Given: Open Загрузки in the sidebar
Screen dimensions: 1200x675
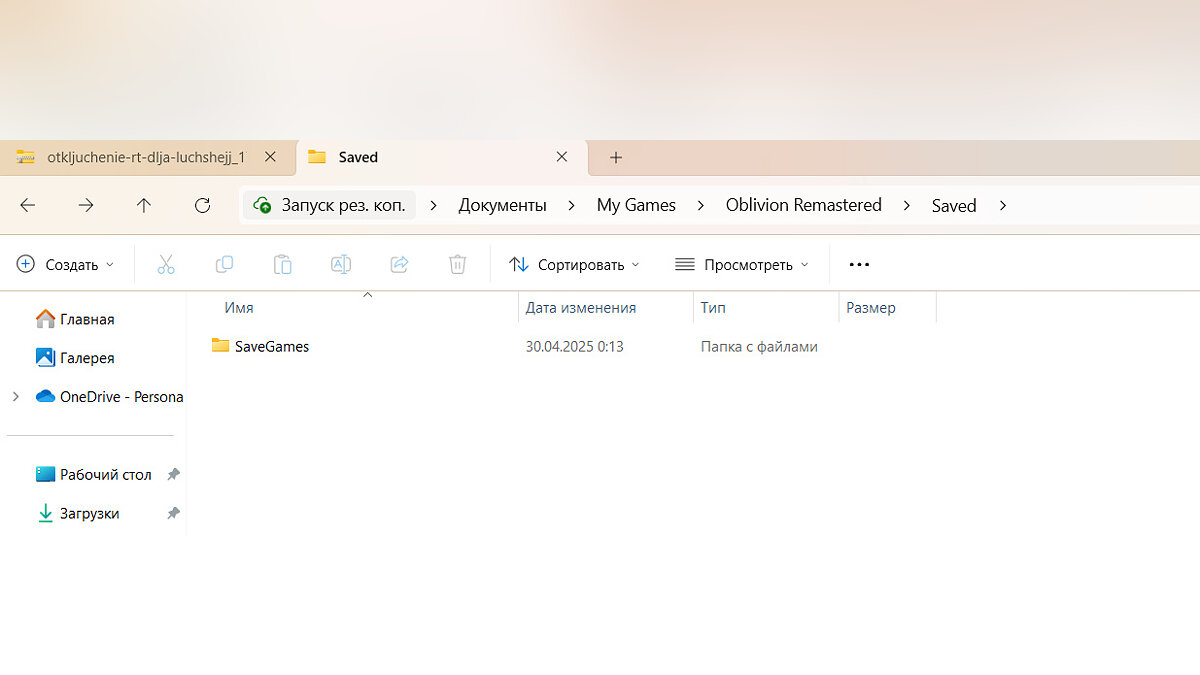Looking at the screenshot, I should pyautogui.click(x=89, y=513).
